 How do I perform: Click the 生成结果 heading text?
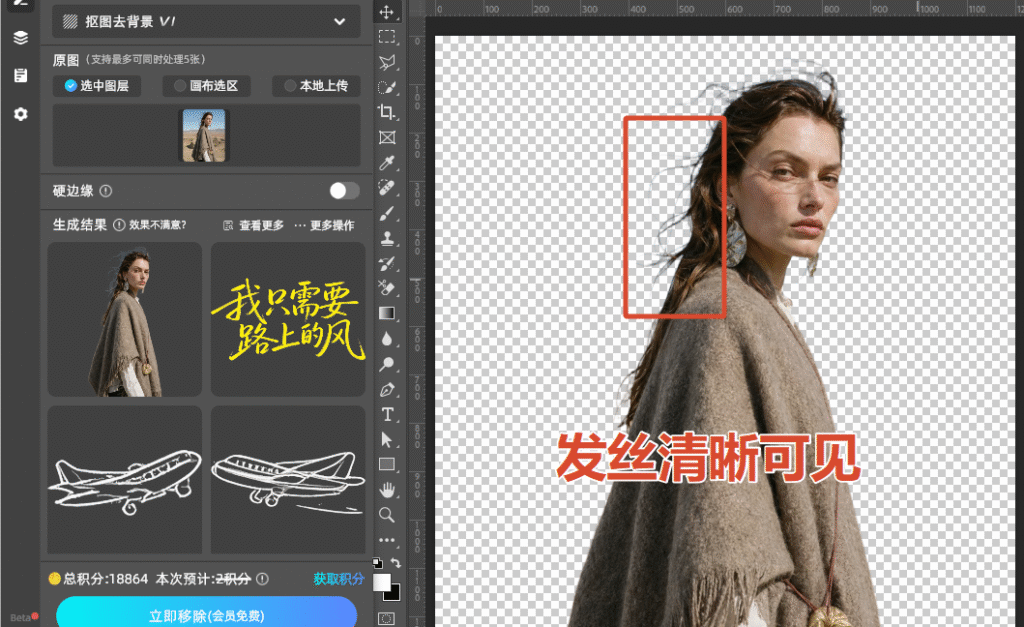(x=80, y=225)
